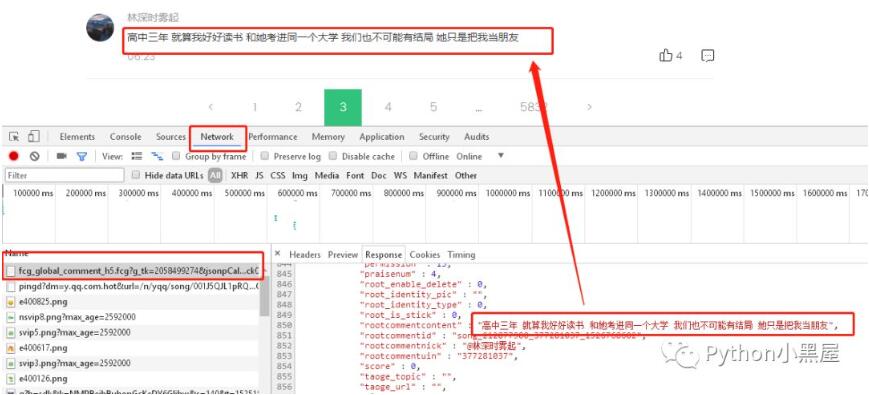The height and width of the screenshot is (395, 869).
Task: Go to comment page 5
Action: pyautogui.click(x=433, y=107)
